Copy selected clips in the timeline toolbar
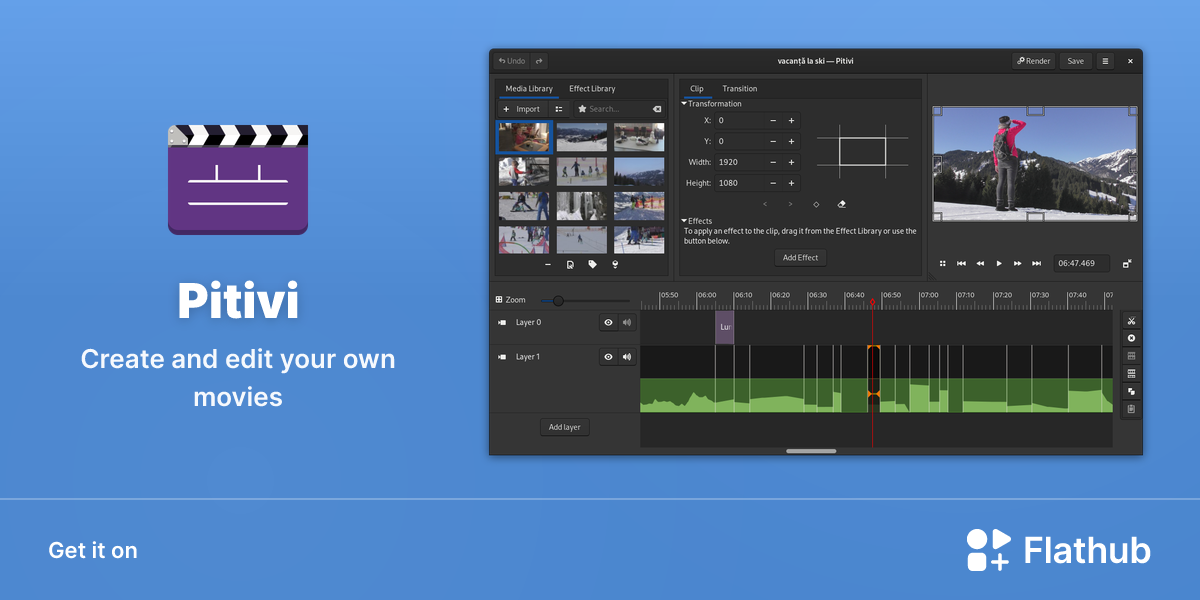The height and width of the screenshot is (600, 1200). (x=1131, y=392)
